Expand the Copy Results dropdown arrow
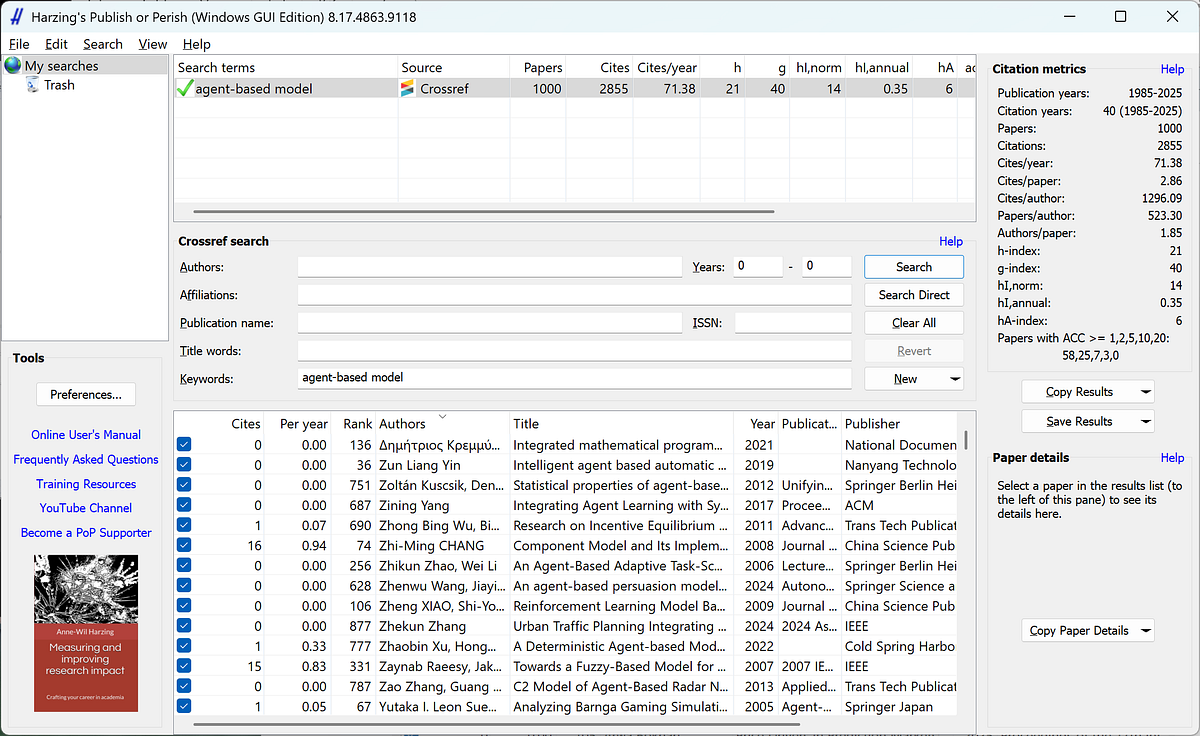The width and height of the screenshot is (1200, 736). point(1145,392)
